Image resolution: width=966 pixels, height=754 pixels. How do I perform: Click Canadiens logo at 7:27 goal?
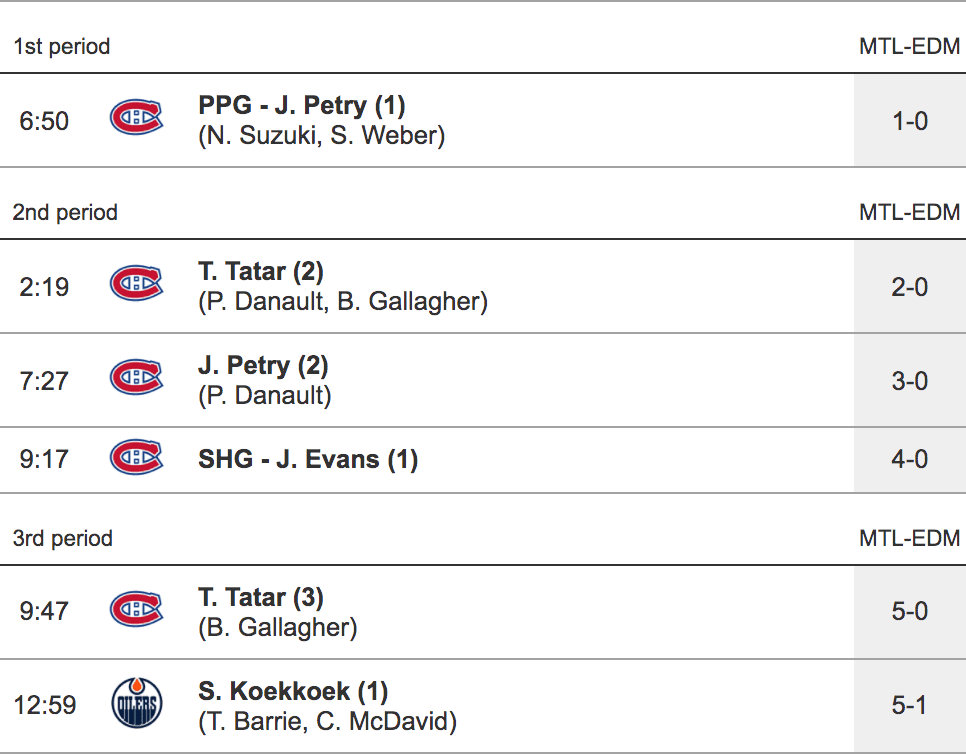tap(136, 380)
